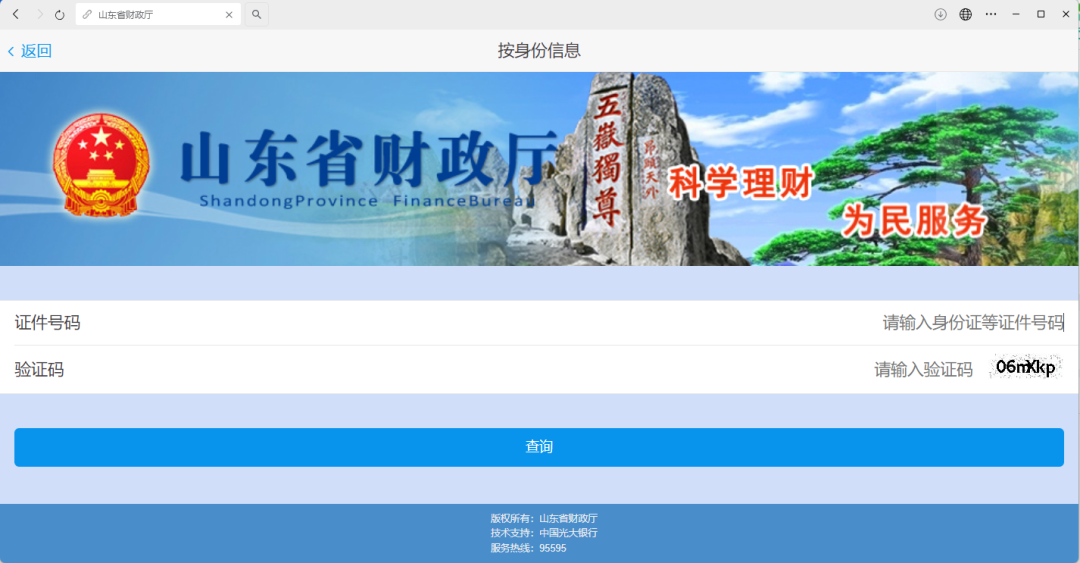This screenshot has width=1080, height=563.
Task: Click the search magnifier icon beside tab
Action: pos(257,15)
